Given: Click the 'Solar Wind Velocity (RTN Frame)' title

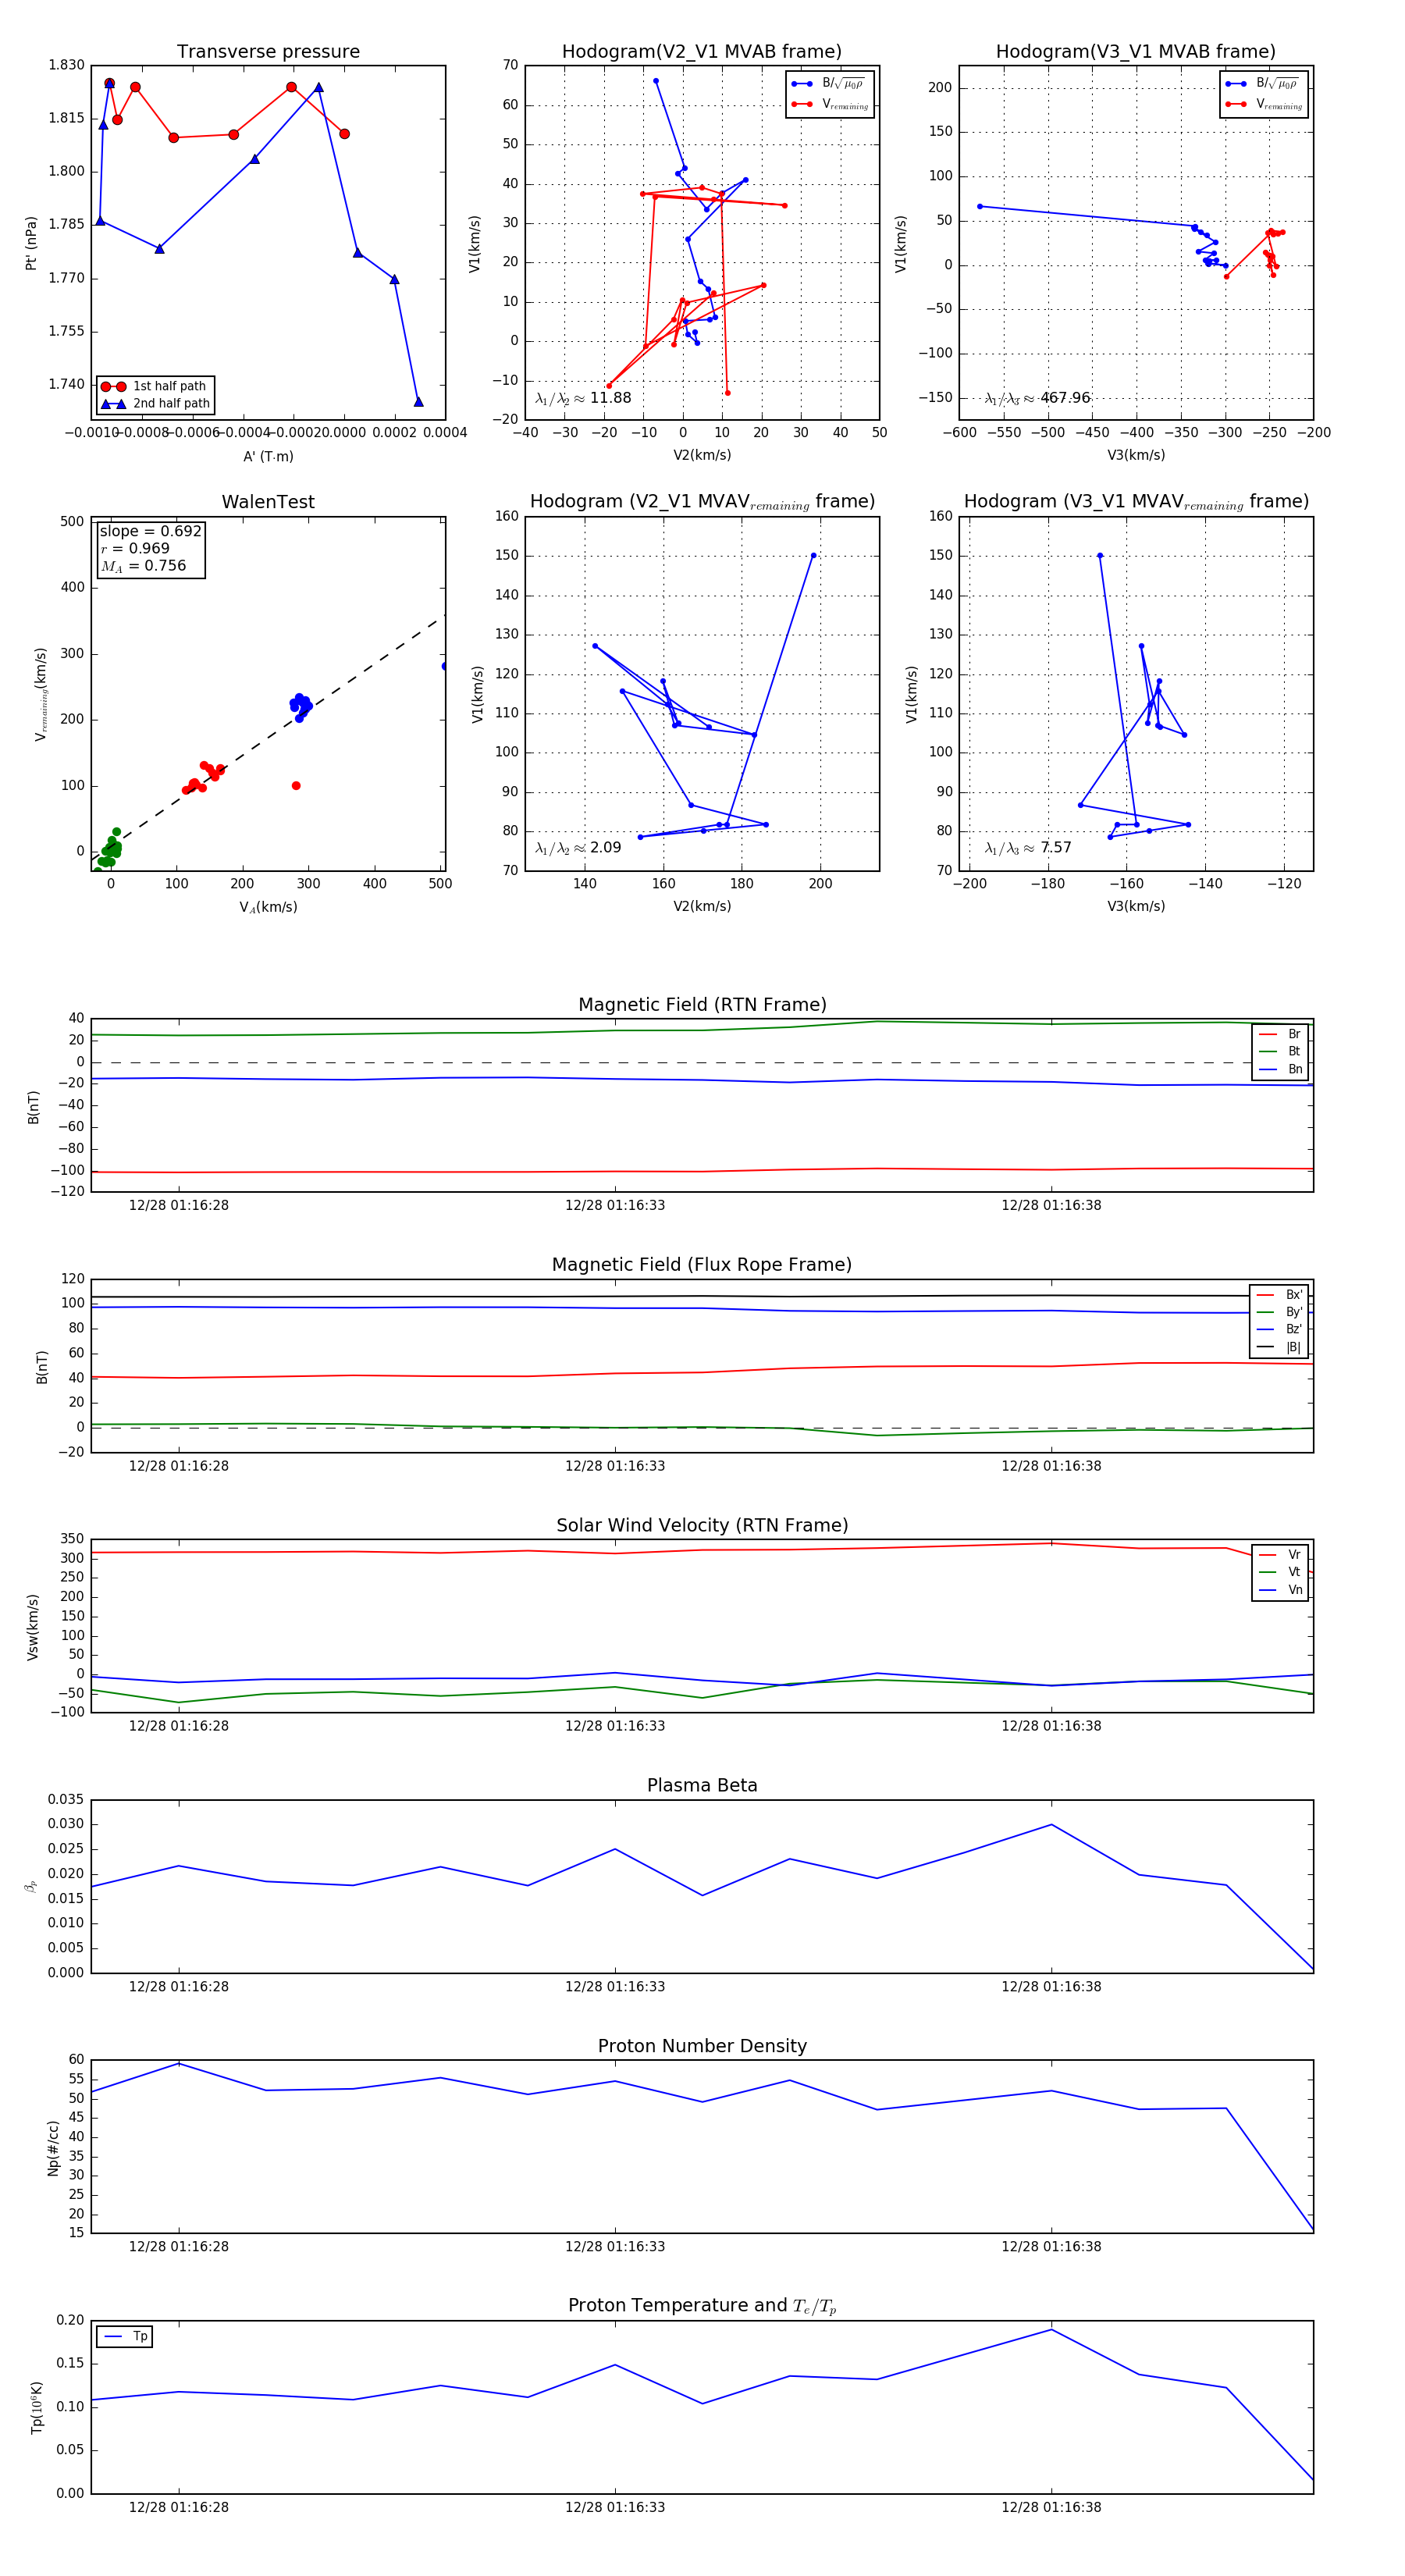Looking at the screenshot, I should tap(702, 1525).
